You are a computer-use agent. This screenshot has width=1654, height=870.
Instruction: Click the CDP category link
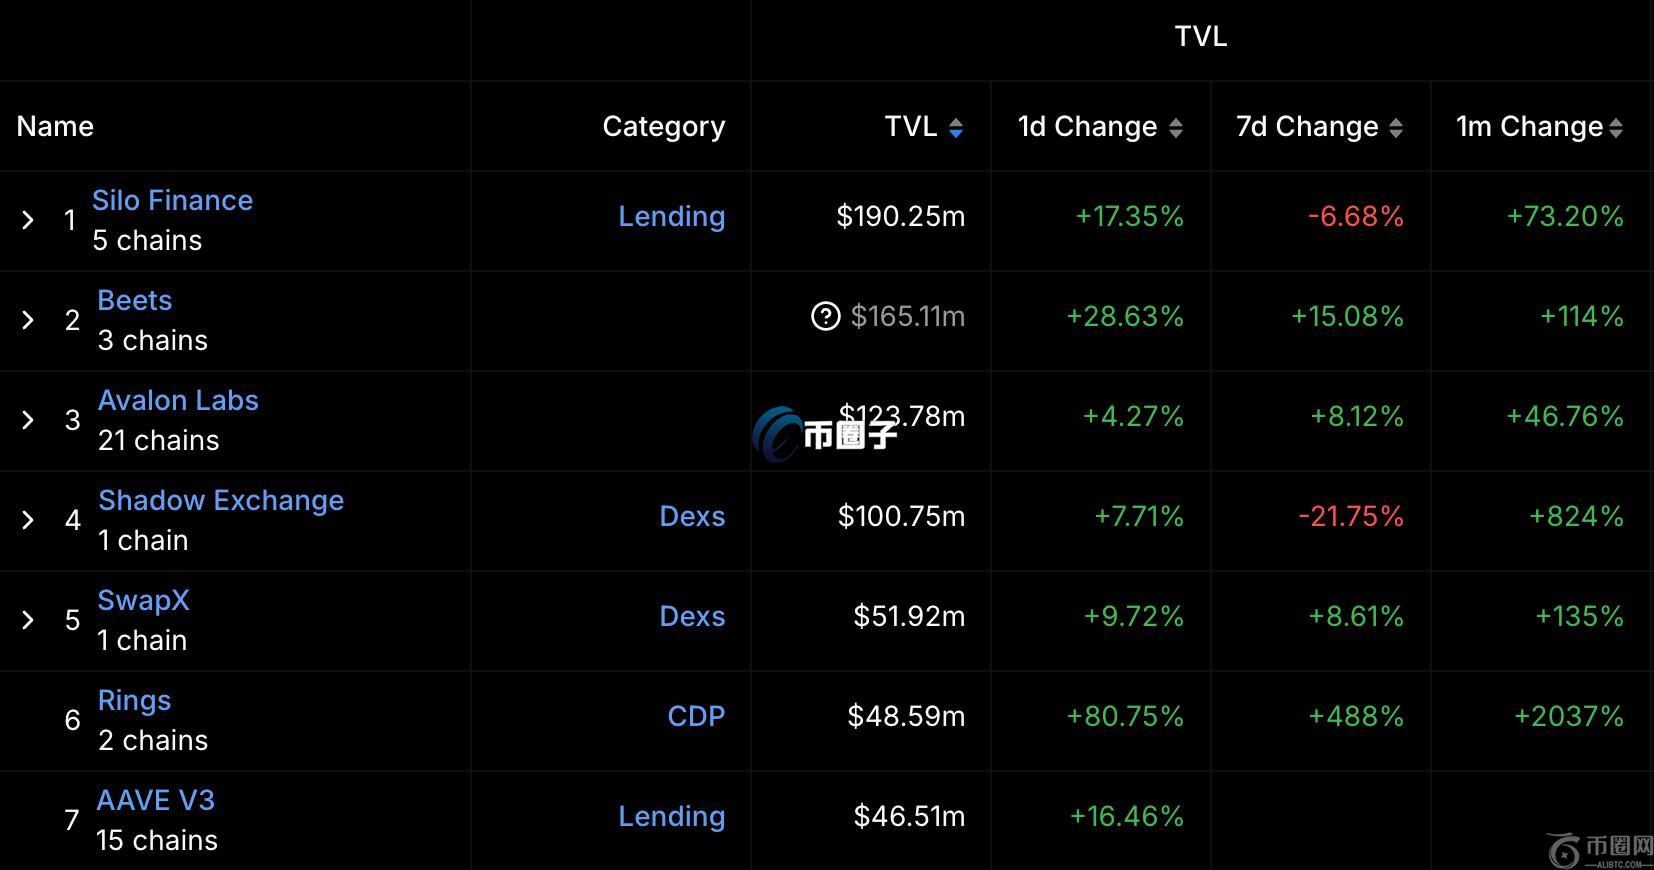tap(696, 717)
